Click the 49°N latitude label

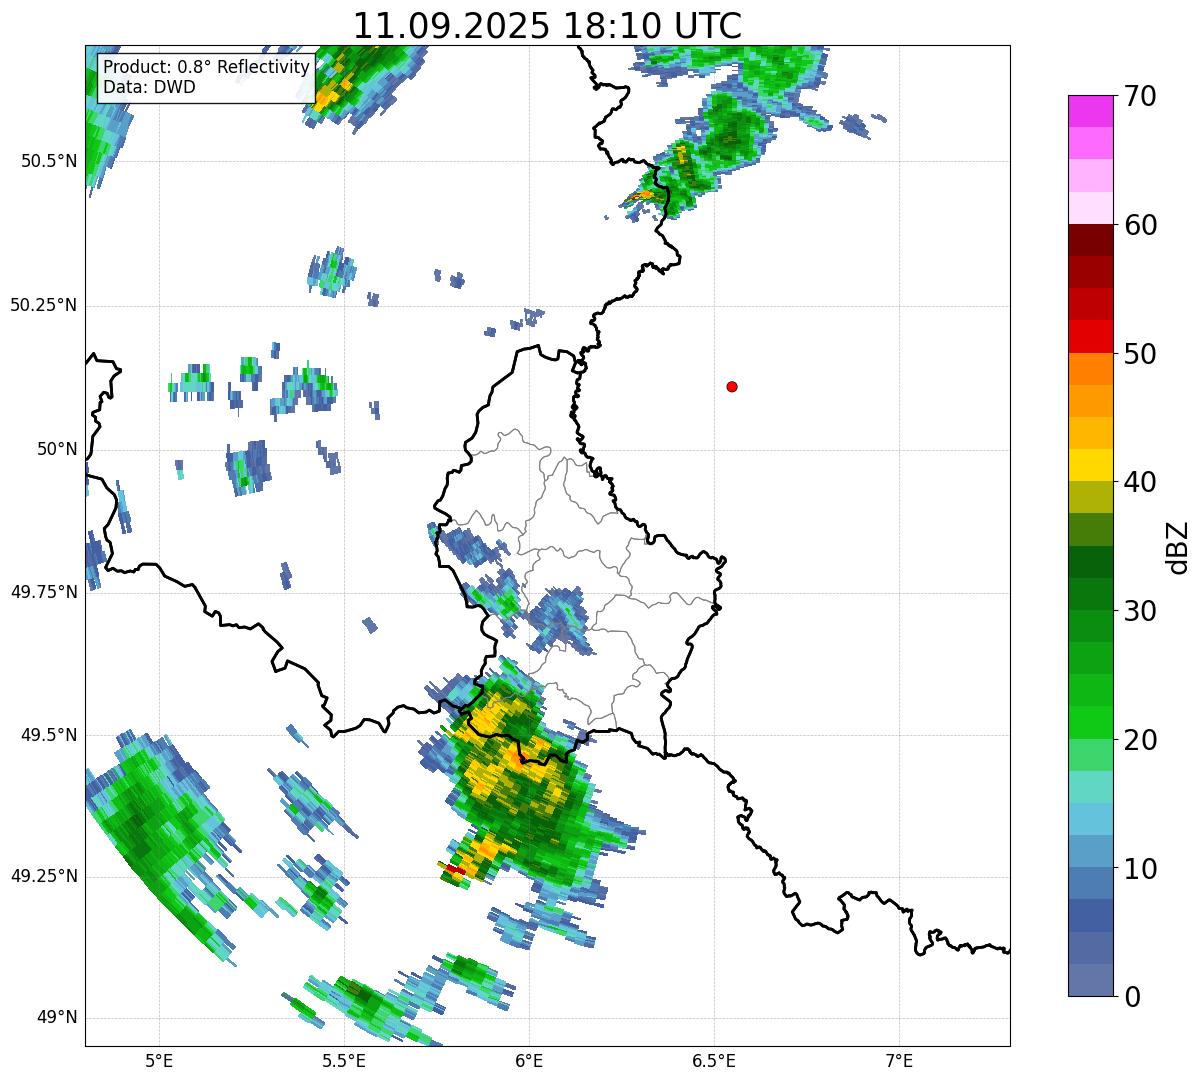tap(57, 1018)
